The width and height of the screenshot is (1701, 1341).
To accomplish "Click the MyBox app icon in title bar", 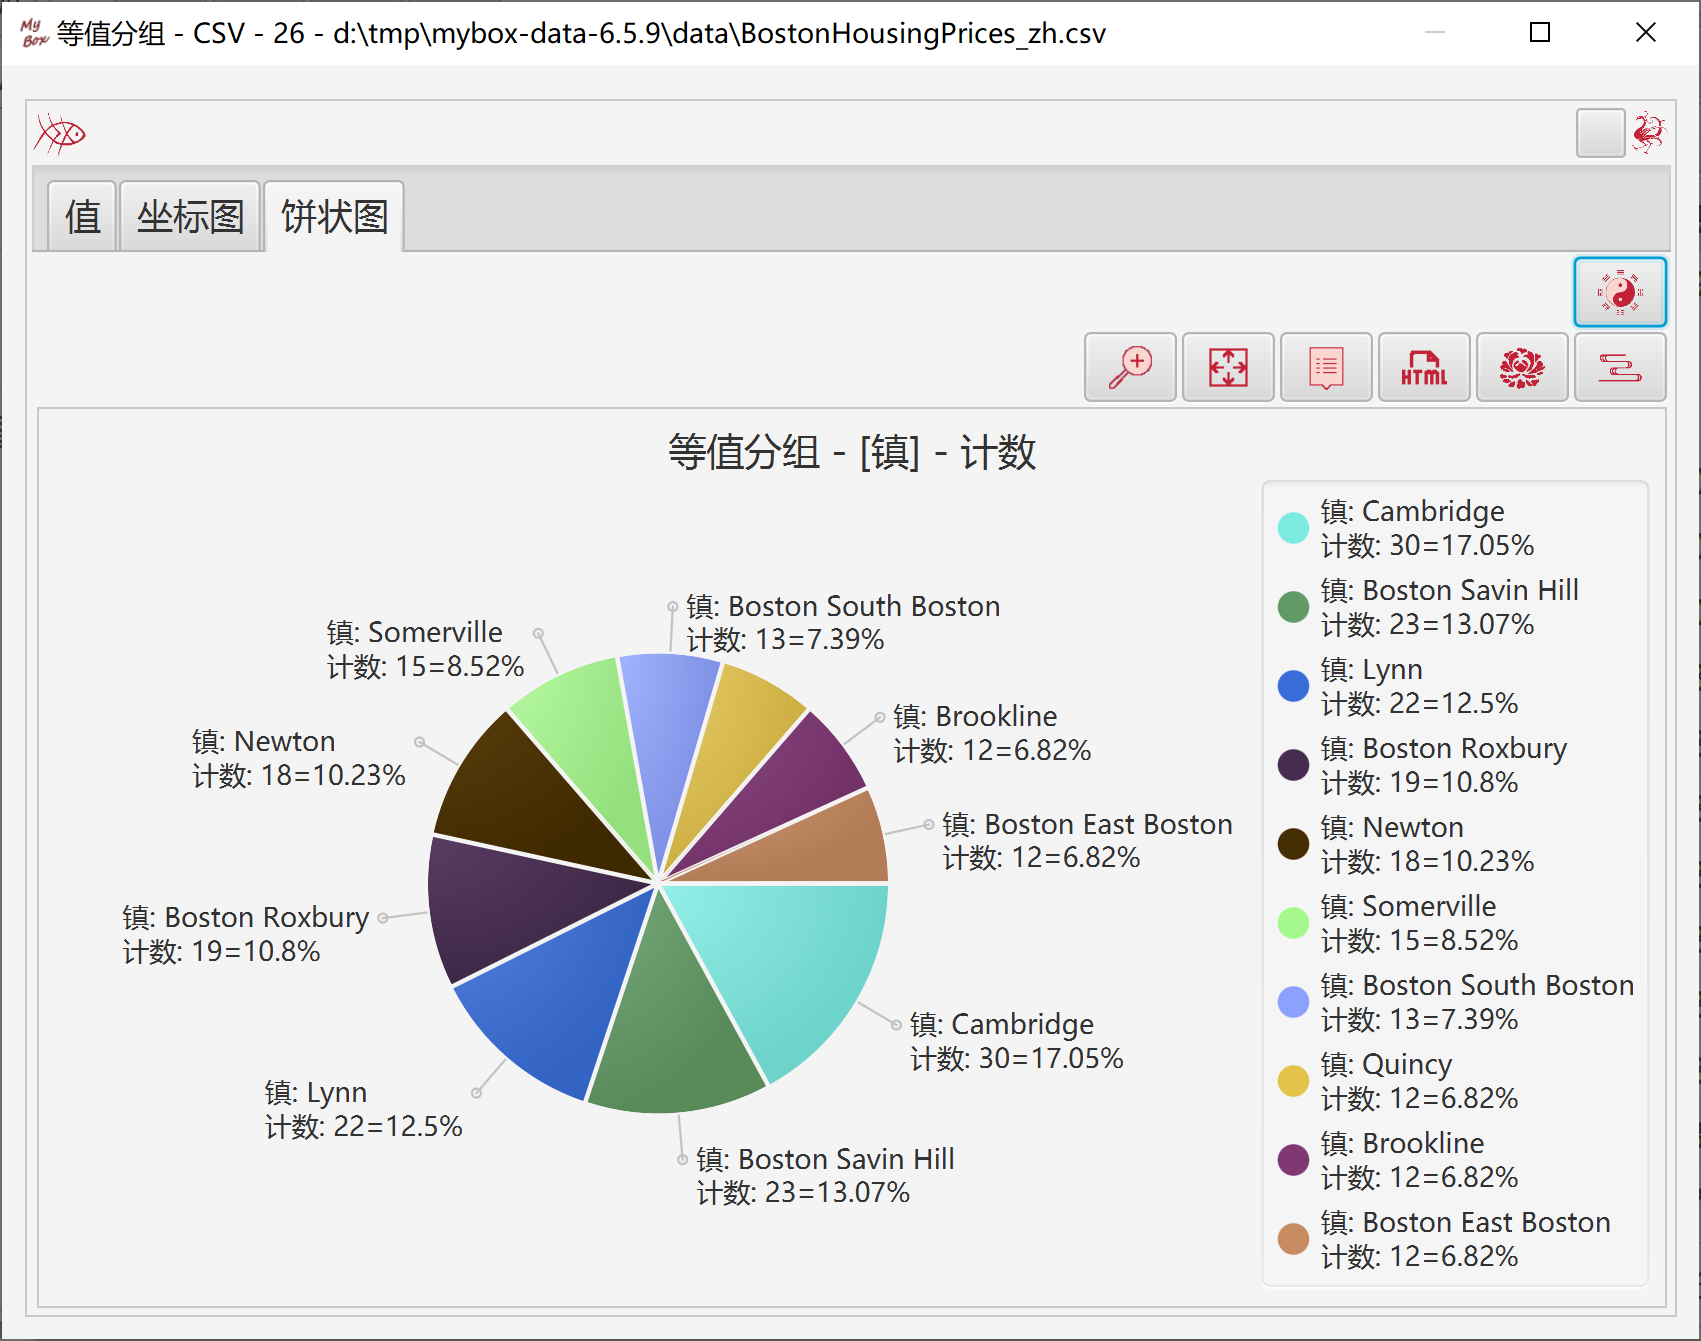I will 34,33.
